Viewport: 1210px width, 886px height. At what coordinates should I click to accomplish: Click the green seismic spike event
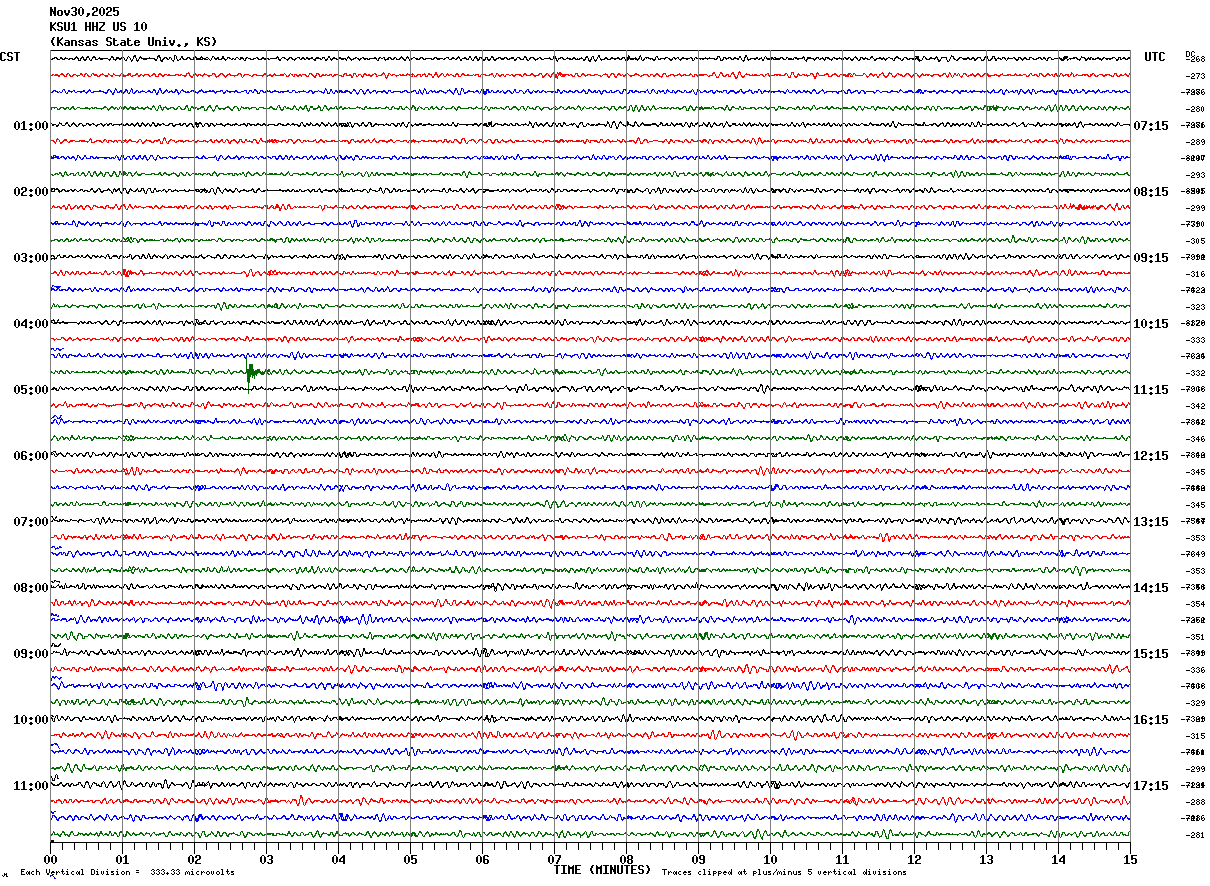click(x=250, y=373)
